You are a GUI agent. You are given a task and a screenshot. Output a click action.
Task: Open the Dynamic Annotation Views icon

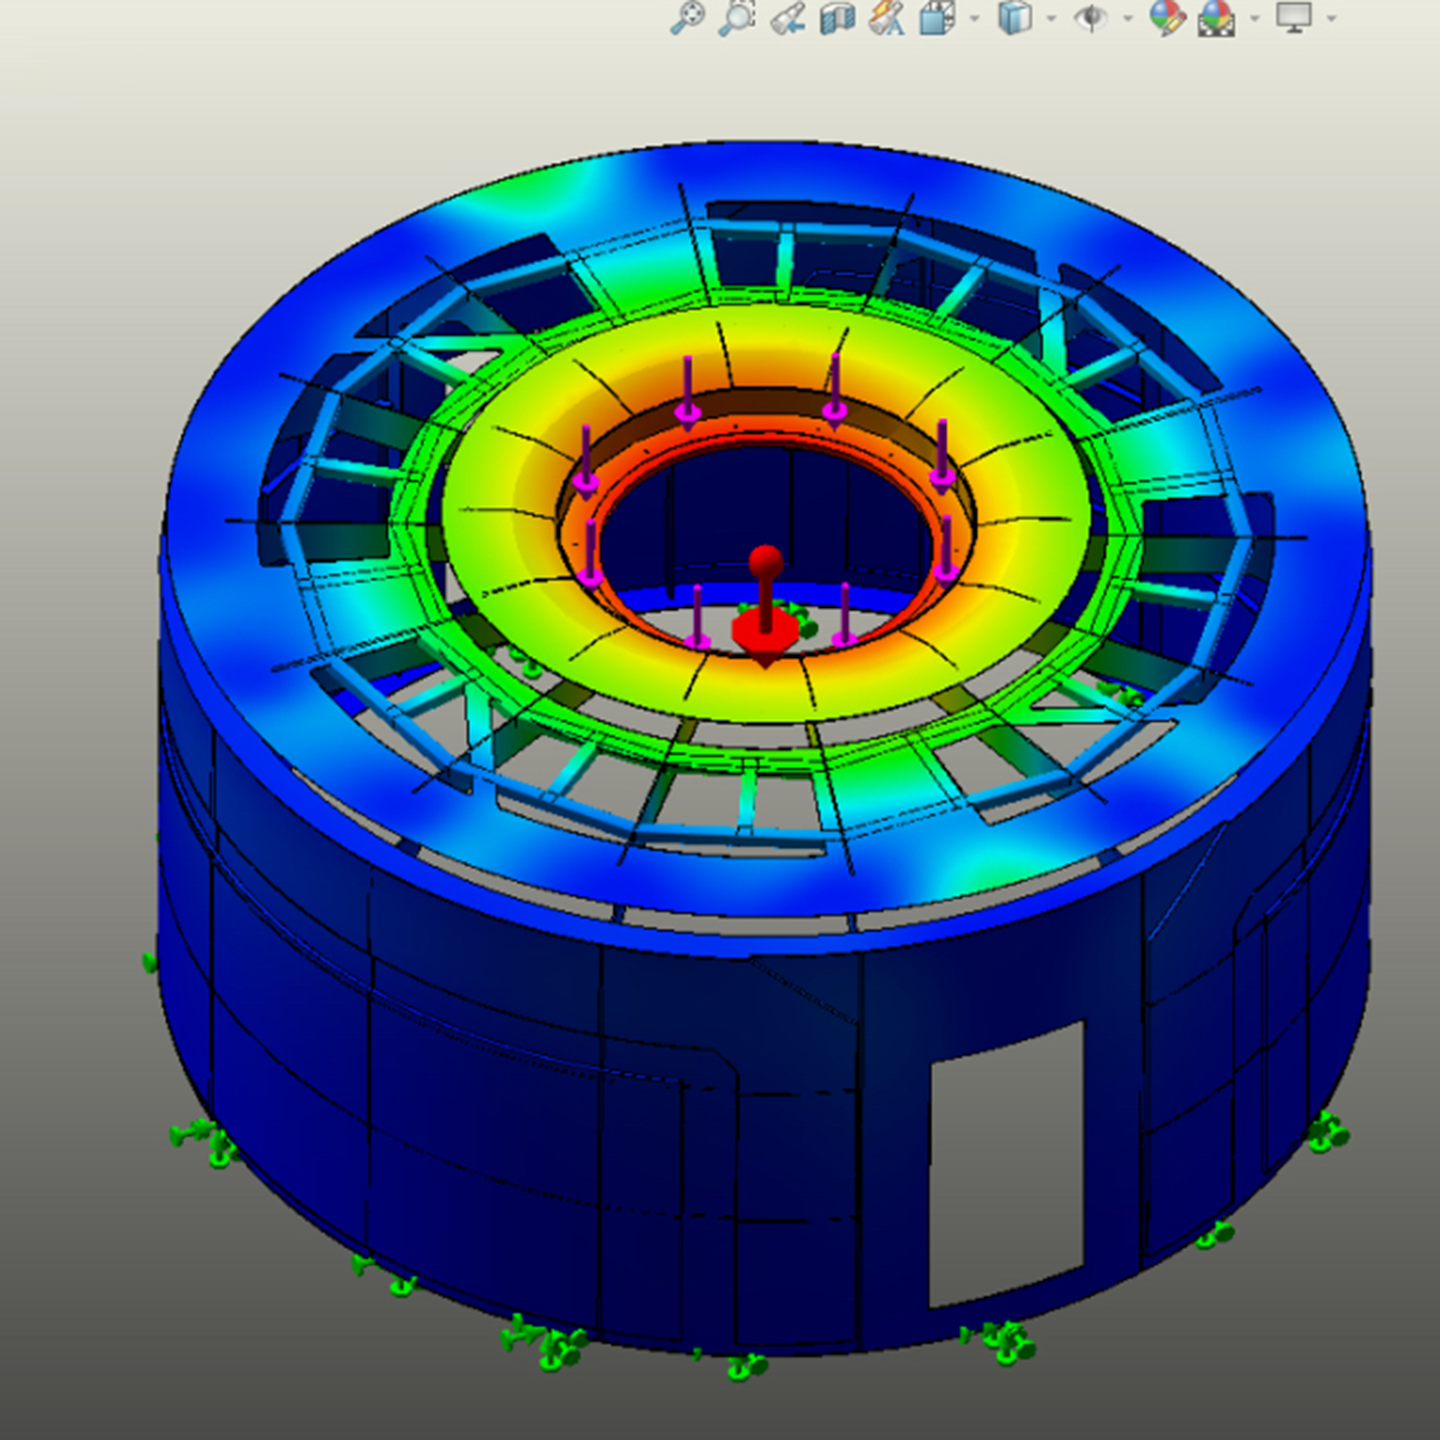886,17
